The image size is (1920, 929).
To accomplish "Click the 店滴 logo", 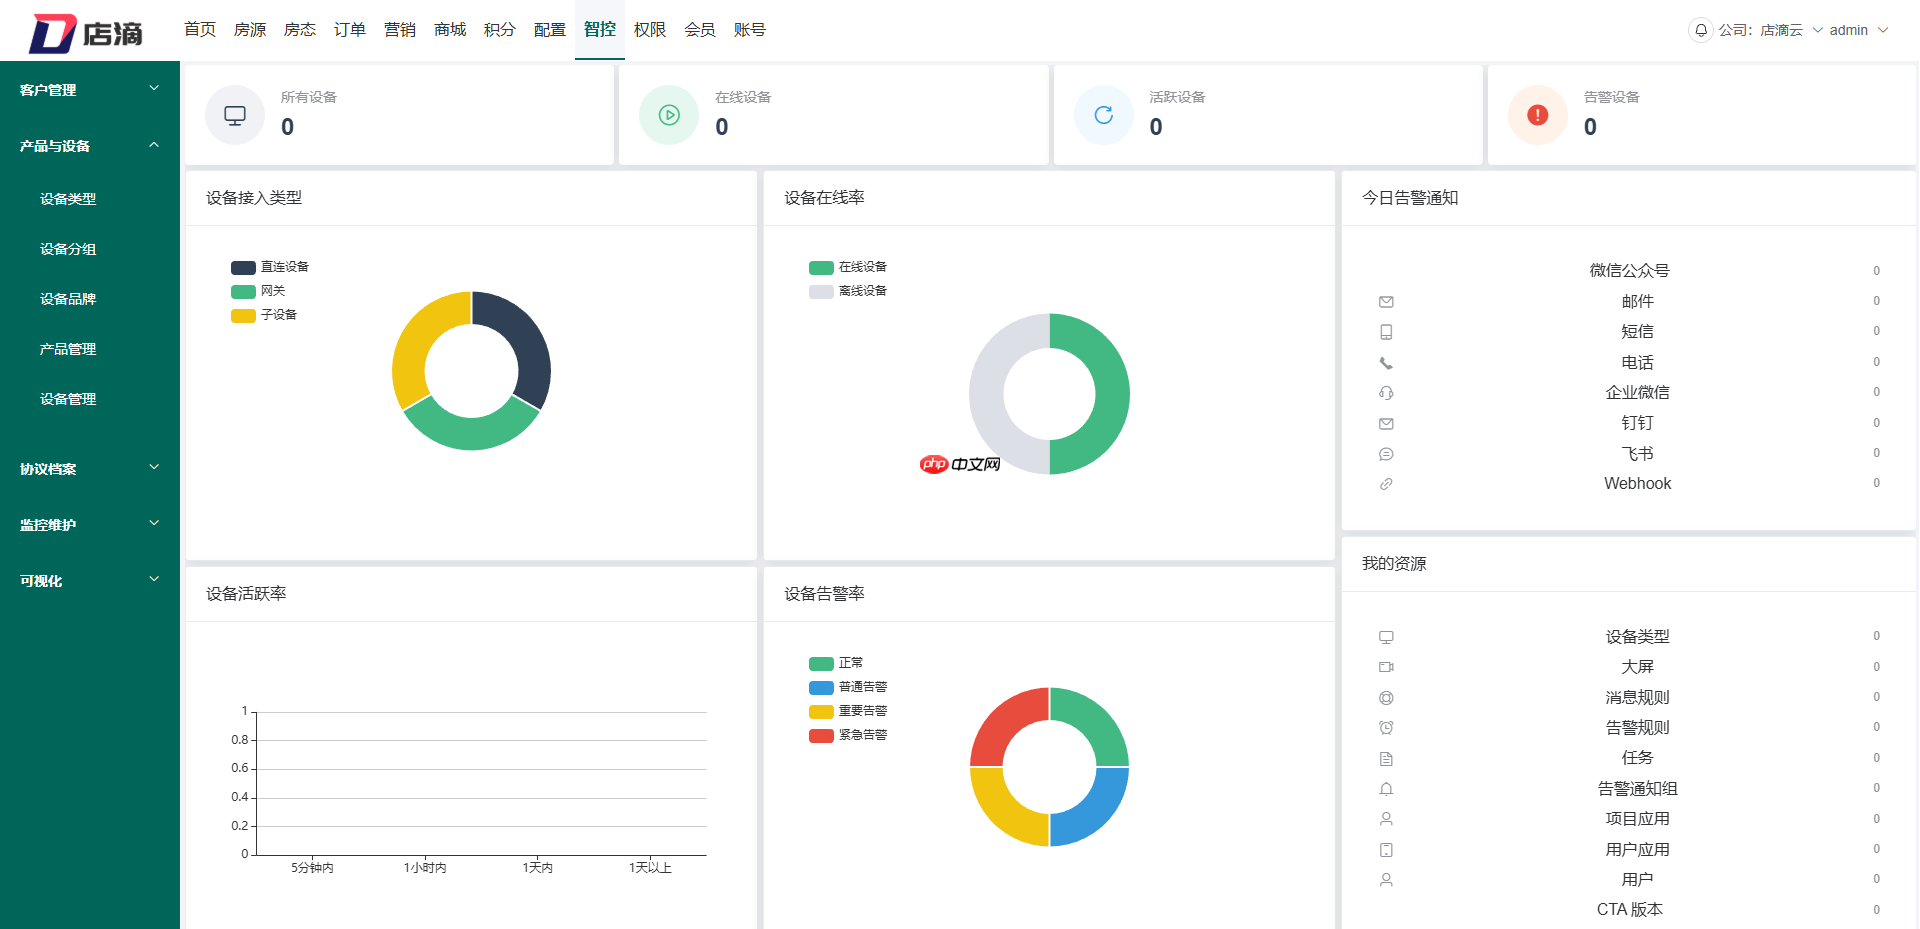I will pyautogui.click(x=85, y=30).
